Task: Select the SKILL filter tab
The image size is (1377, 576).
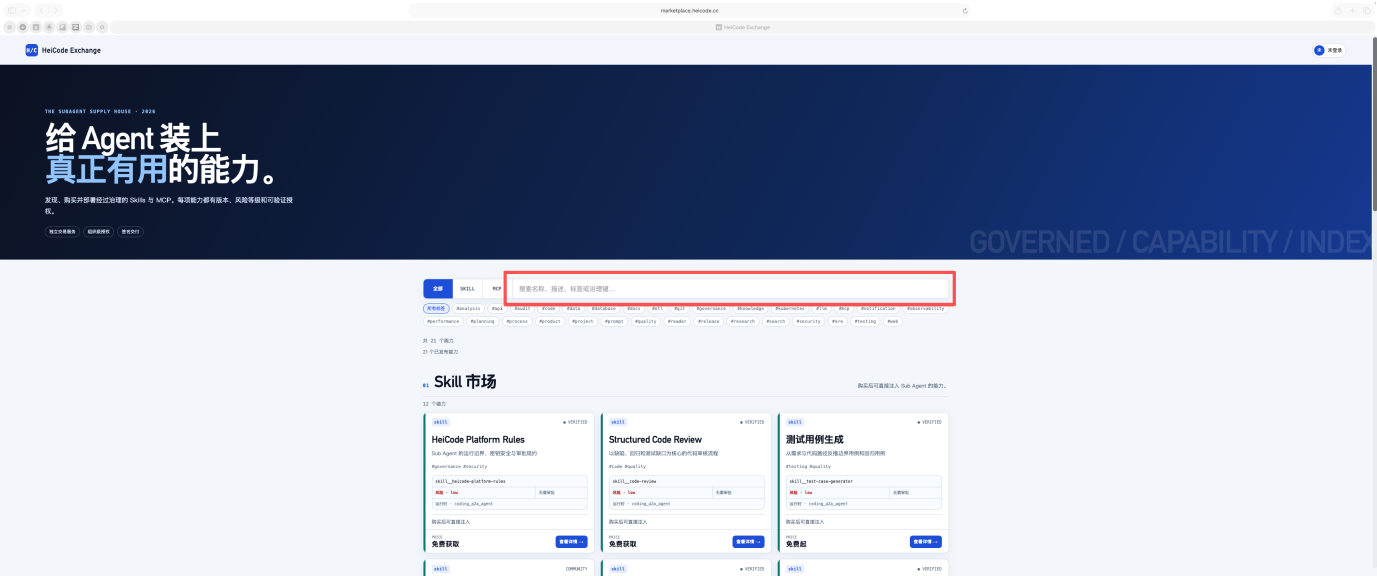Action: click(x=467, y=288)
